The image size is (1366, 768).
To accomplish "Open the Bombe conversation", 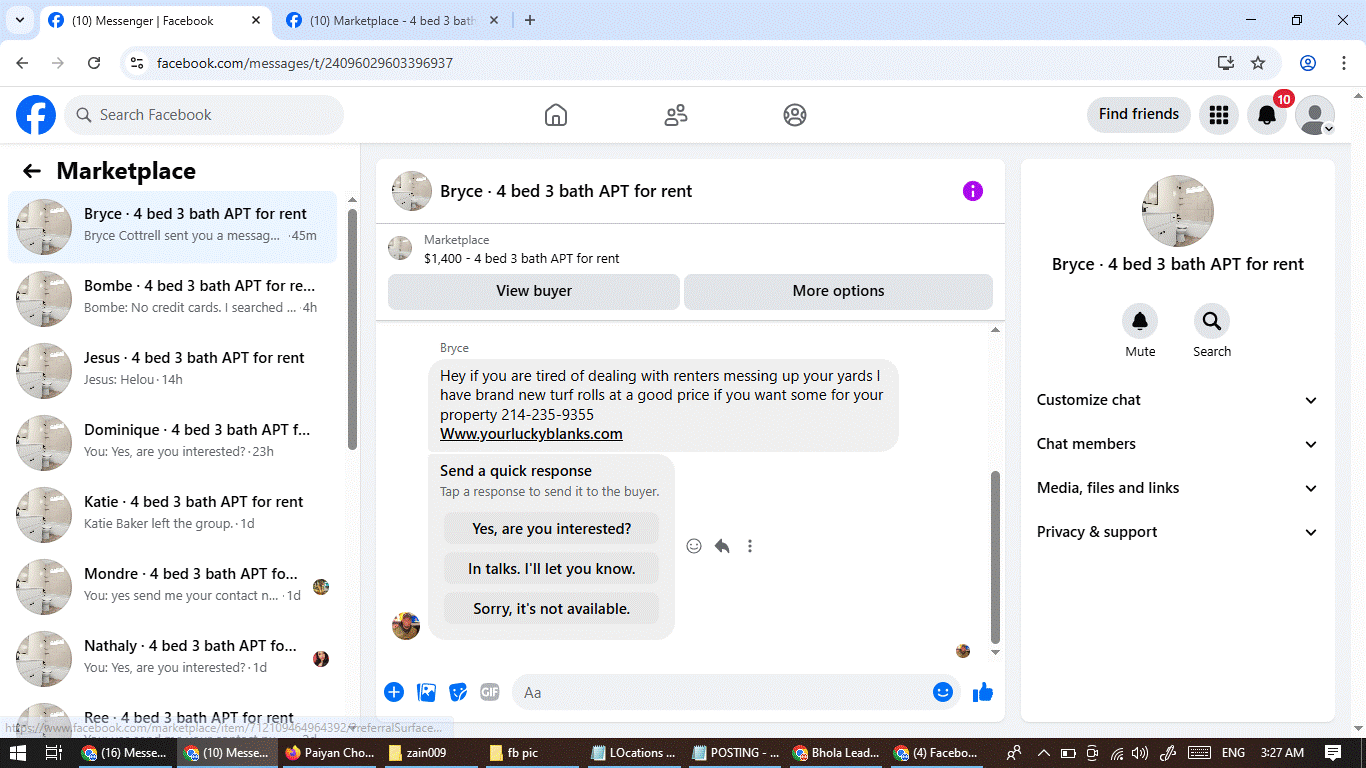I will (x=173, y=299).
